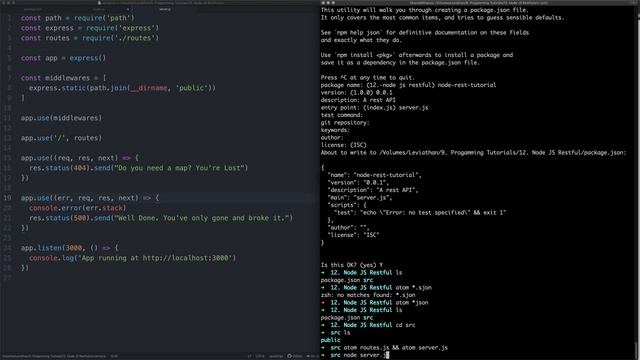The width and height of the screenshot is (640, 360).
Task: Click the "About to write to" line in terminal
Action: [x=473, y=153]
